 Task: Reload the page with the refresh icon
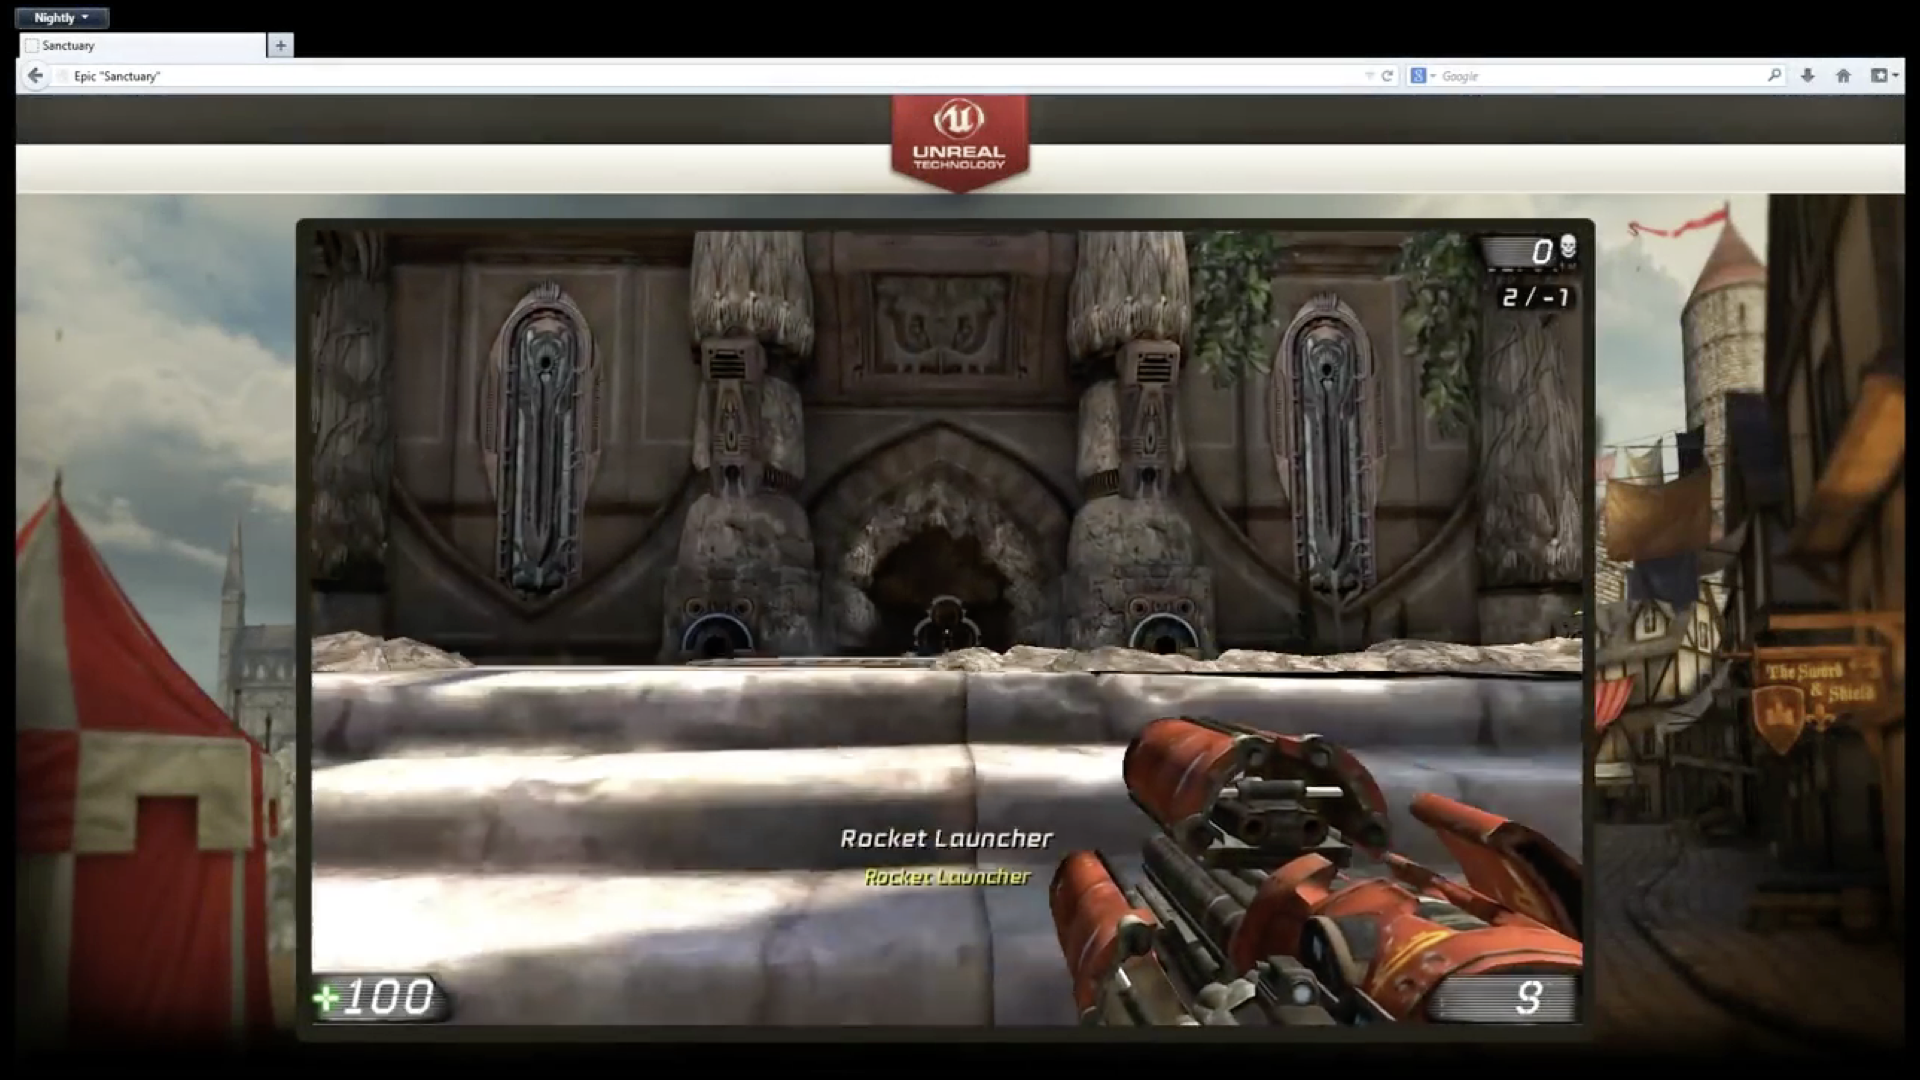click(1387, 76)
